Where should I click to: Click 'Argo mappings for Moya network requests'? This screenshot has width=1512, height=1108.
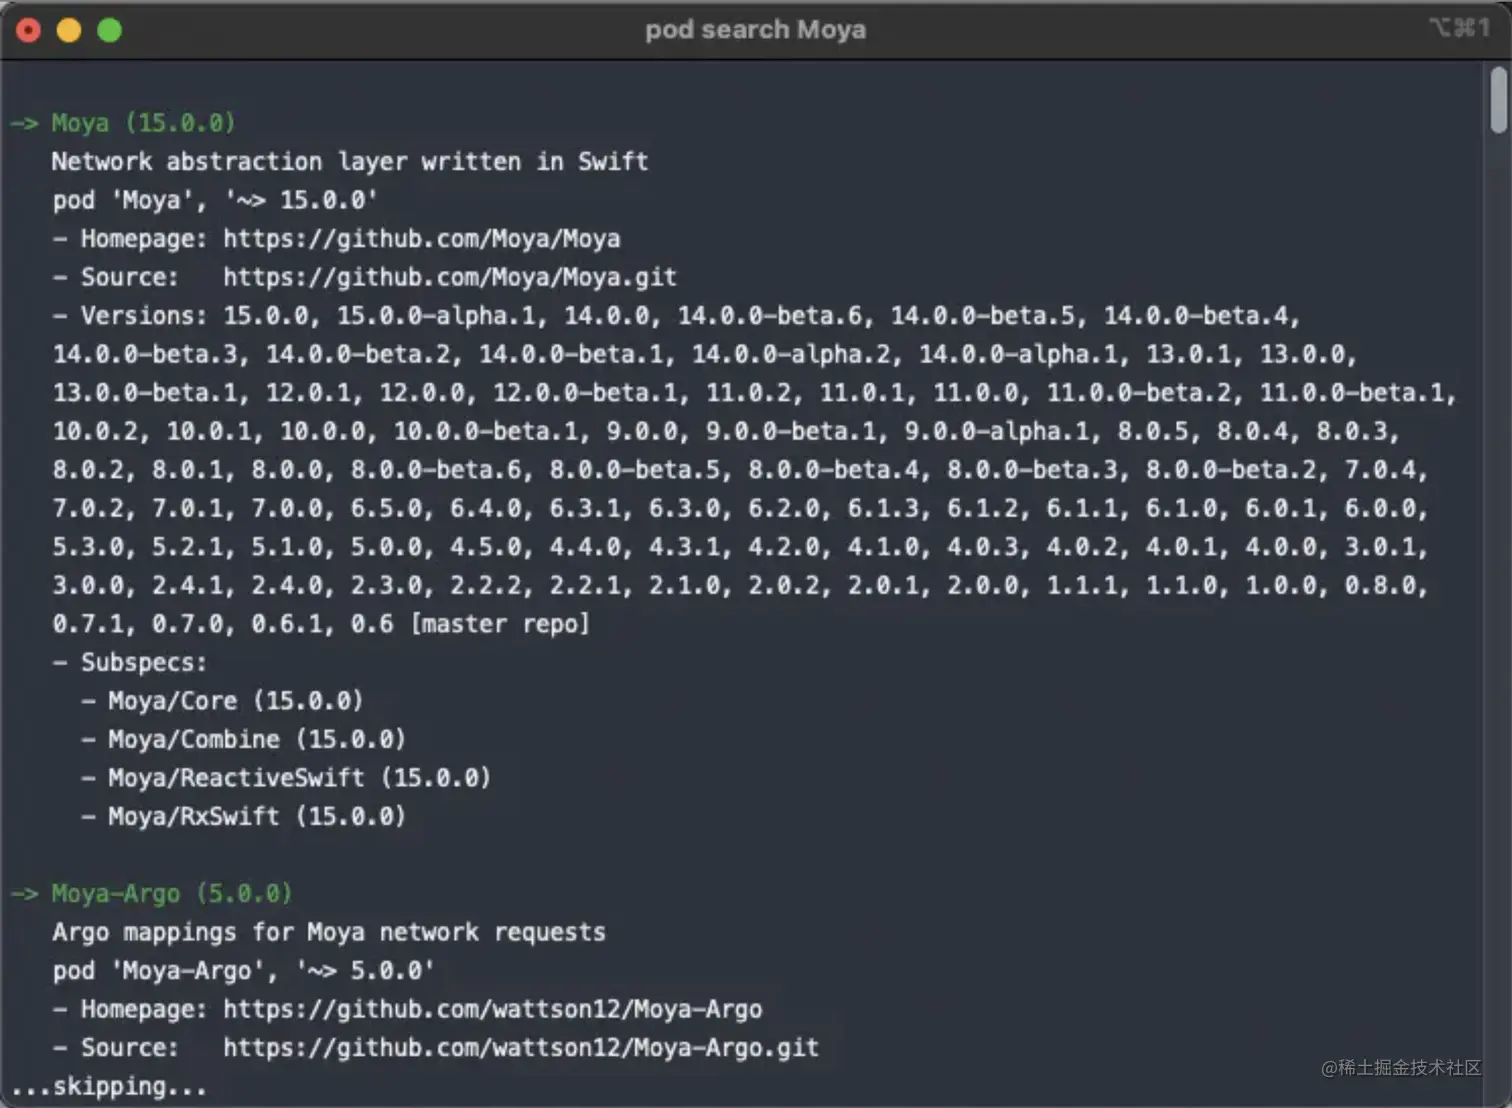click(x=329, y=932)
